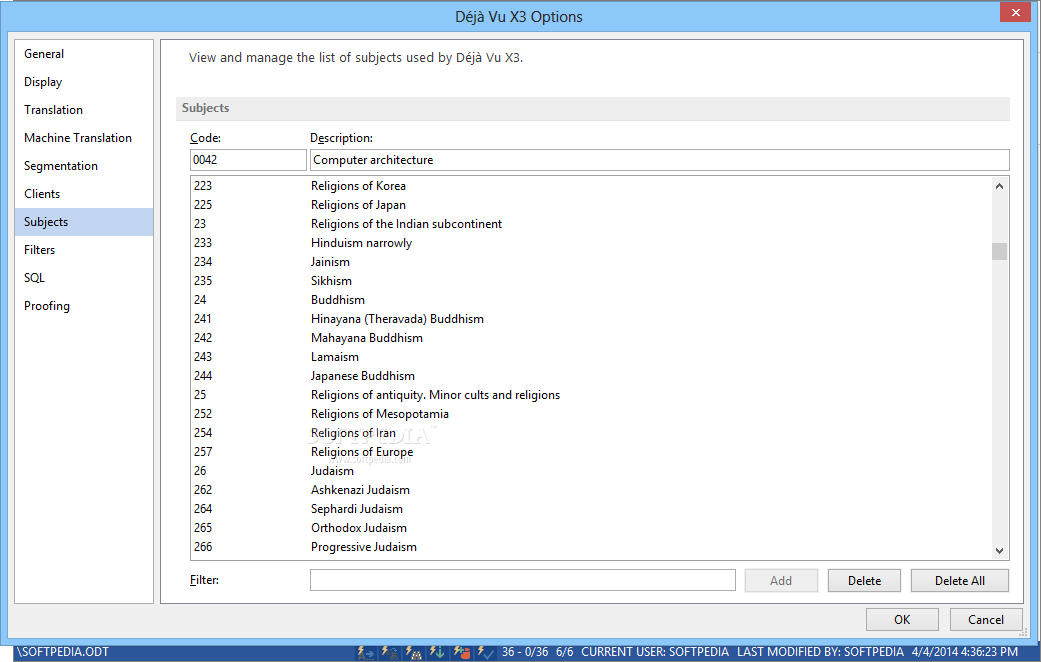1041x662 pixels.
Task: Click the subjects list scrollbar thumb
Action: tap(999, 251)
